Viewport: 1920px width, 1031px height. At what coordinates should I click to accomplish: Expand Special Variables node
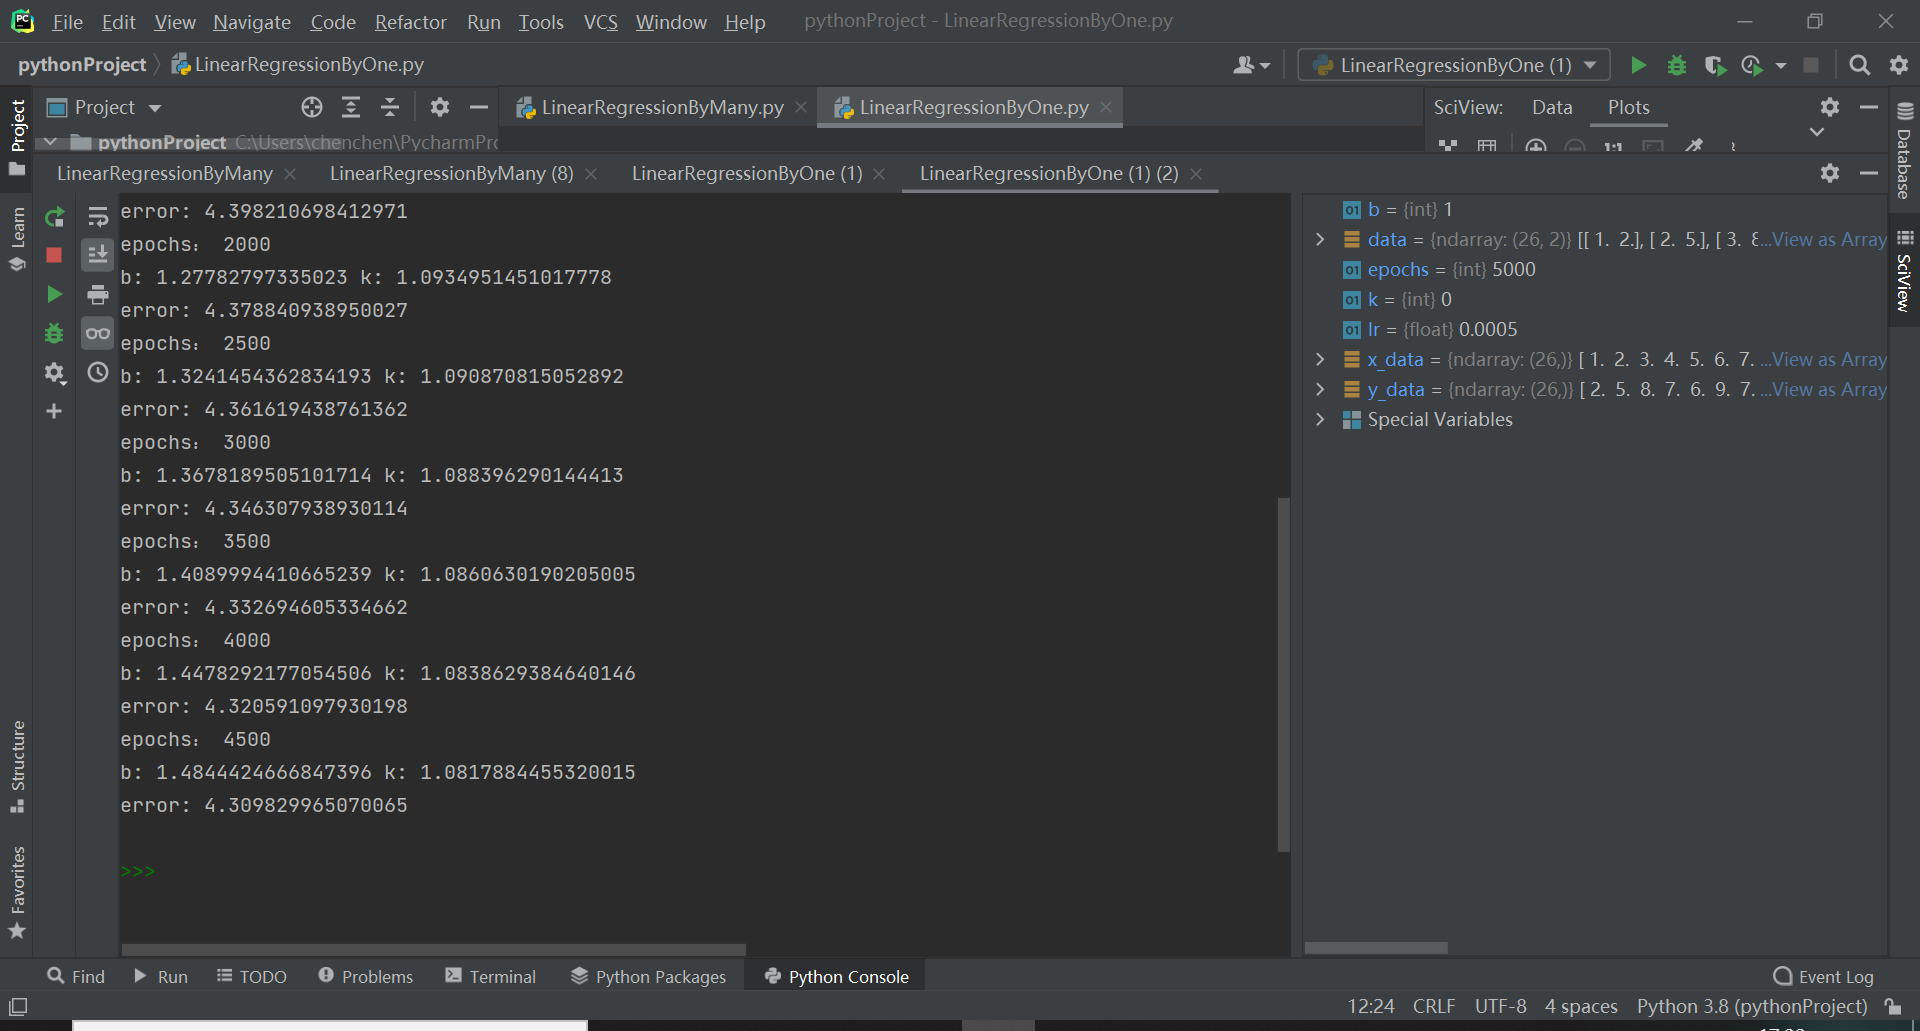[1320, 419]
